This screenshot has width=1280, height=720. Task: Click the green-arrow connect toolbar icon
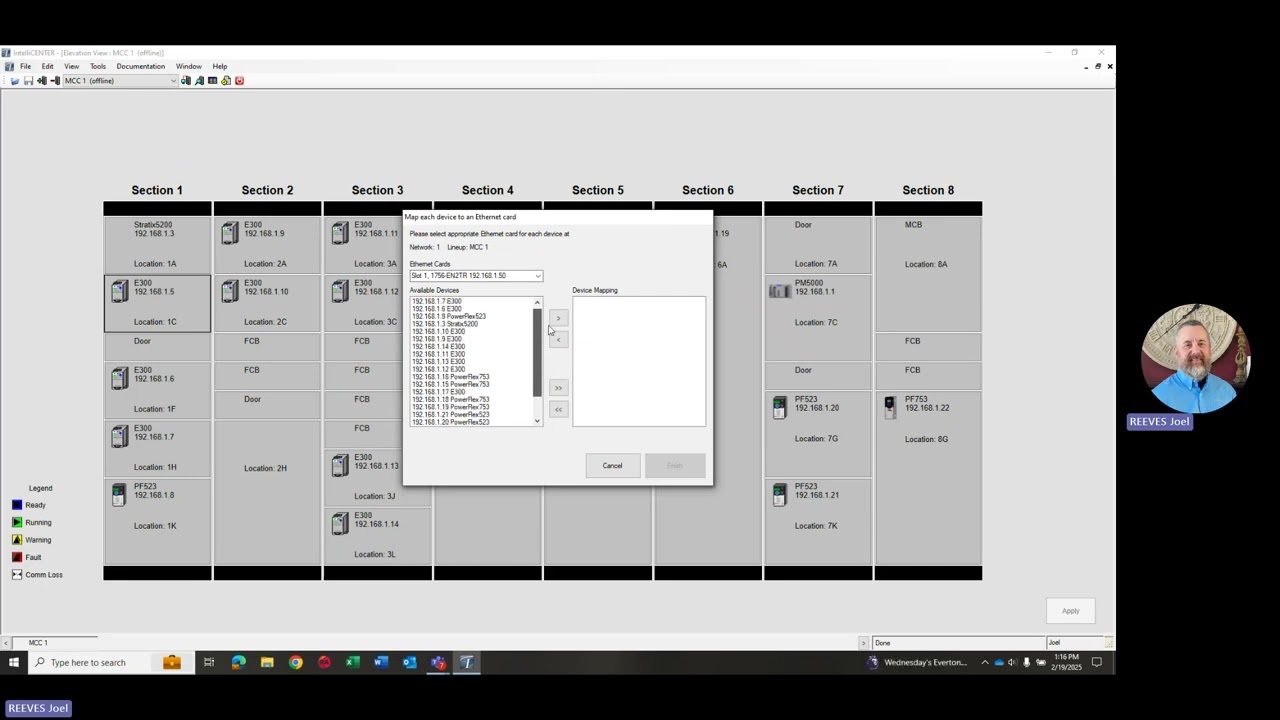42,81
